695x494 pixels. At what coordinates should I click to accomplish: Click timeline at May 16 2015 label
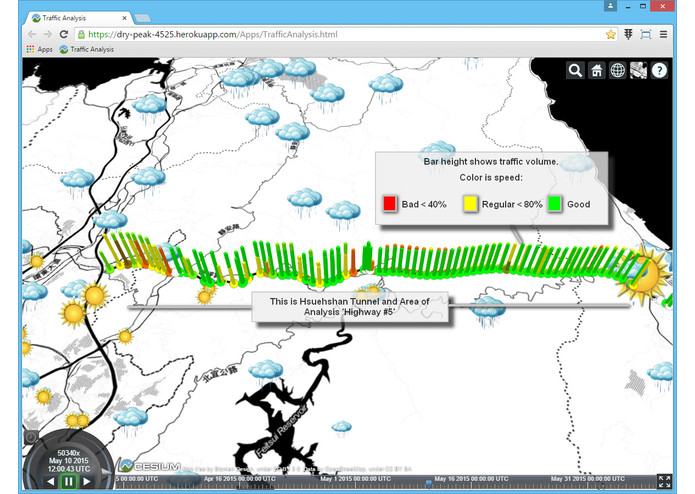[x=471, y=479]
